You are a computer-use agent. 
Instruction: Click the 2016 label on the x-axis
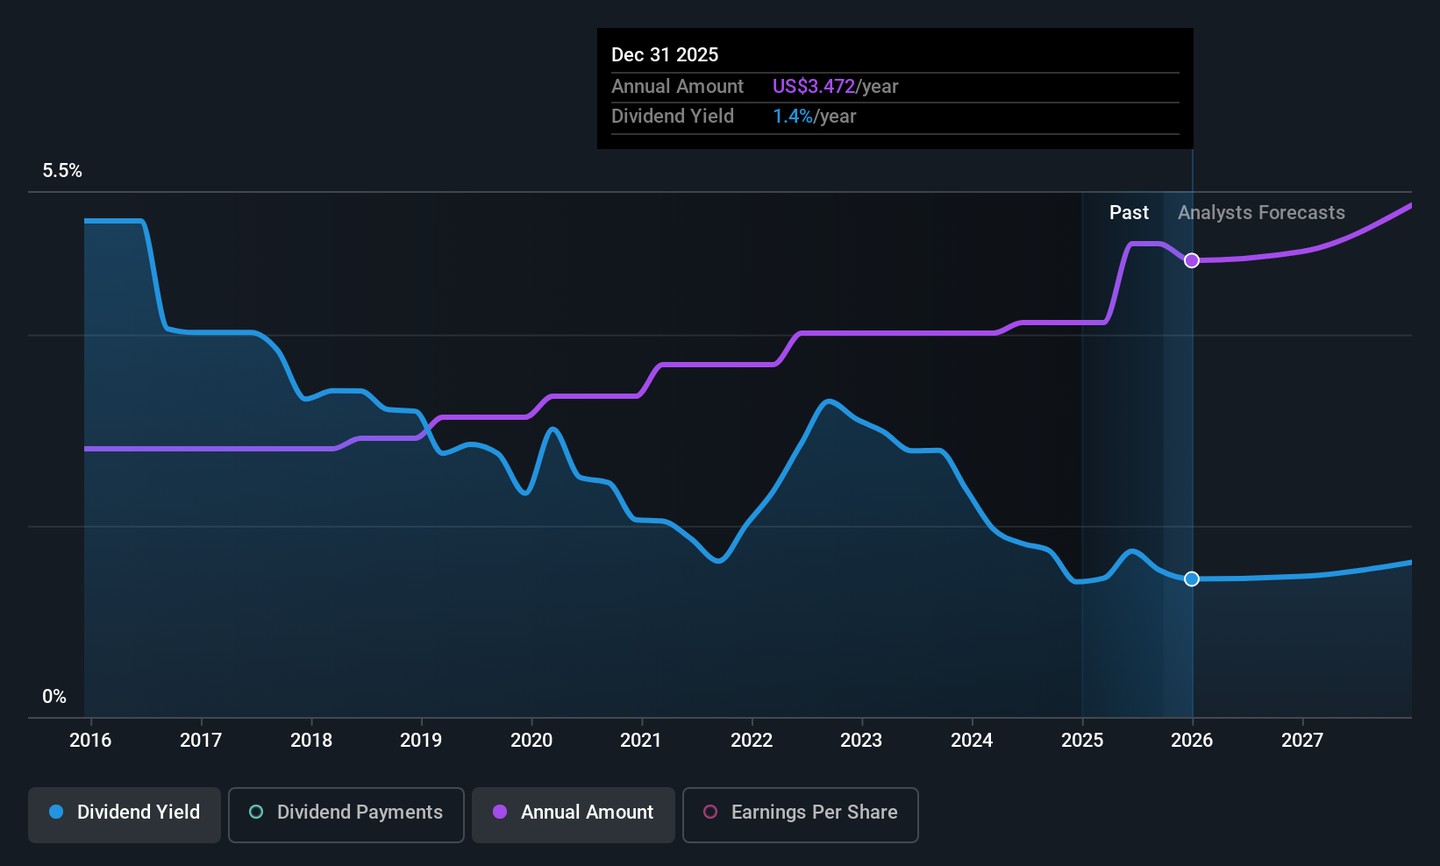pyautogui.click(x=90, y=740)
